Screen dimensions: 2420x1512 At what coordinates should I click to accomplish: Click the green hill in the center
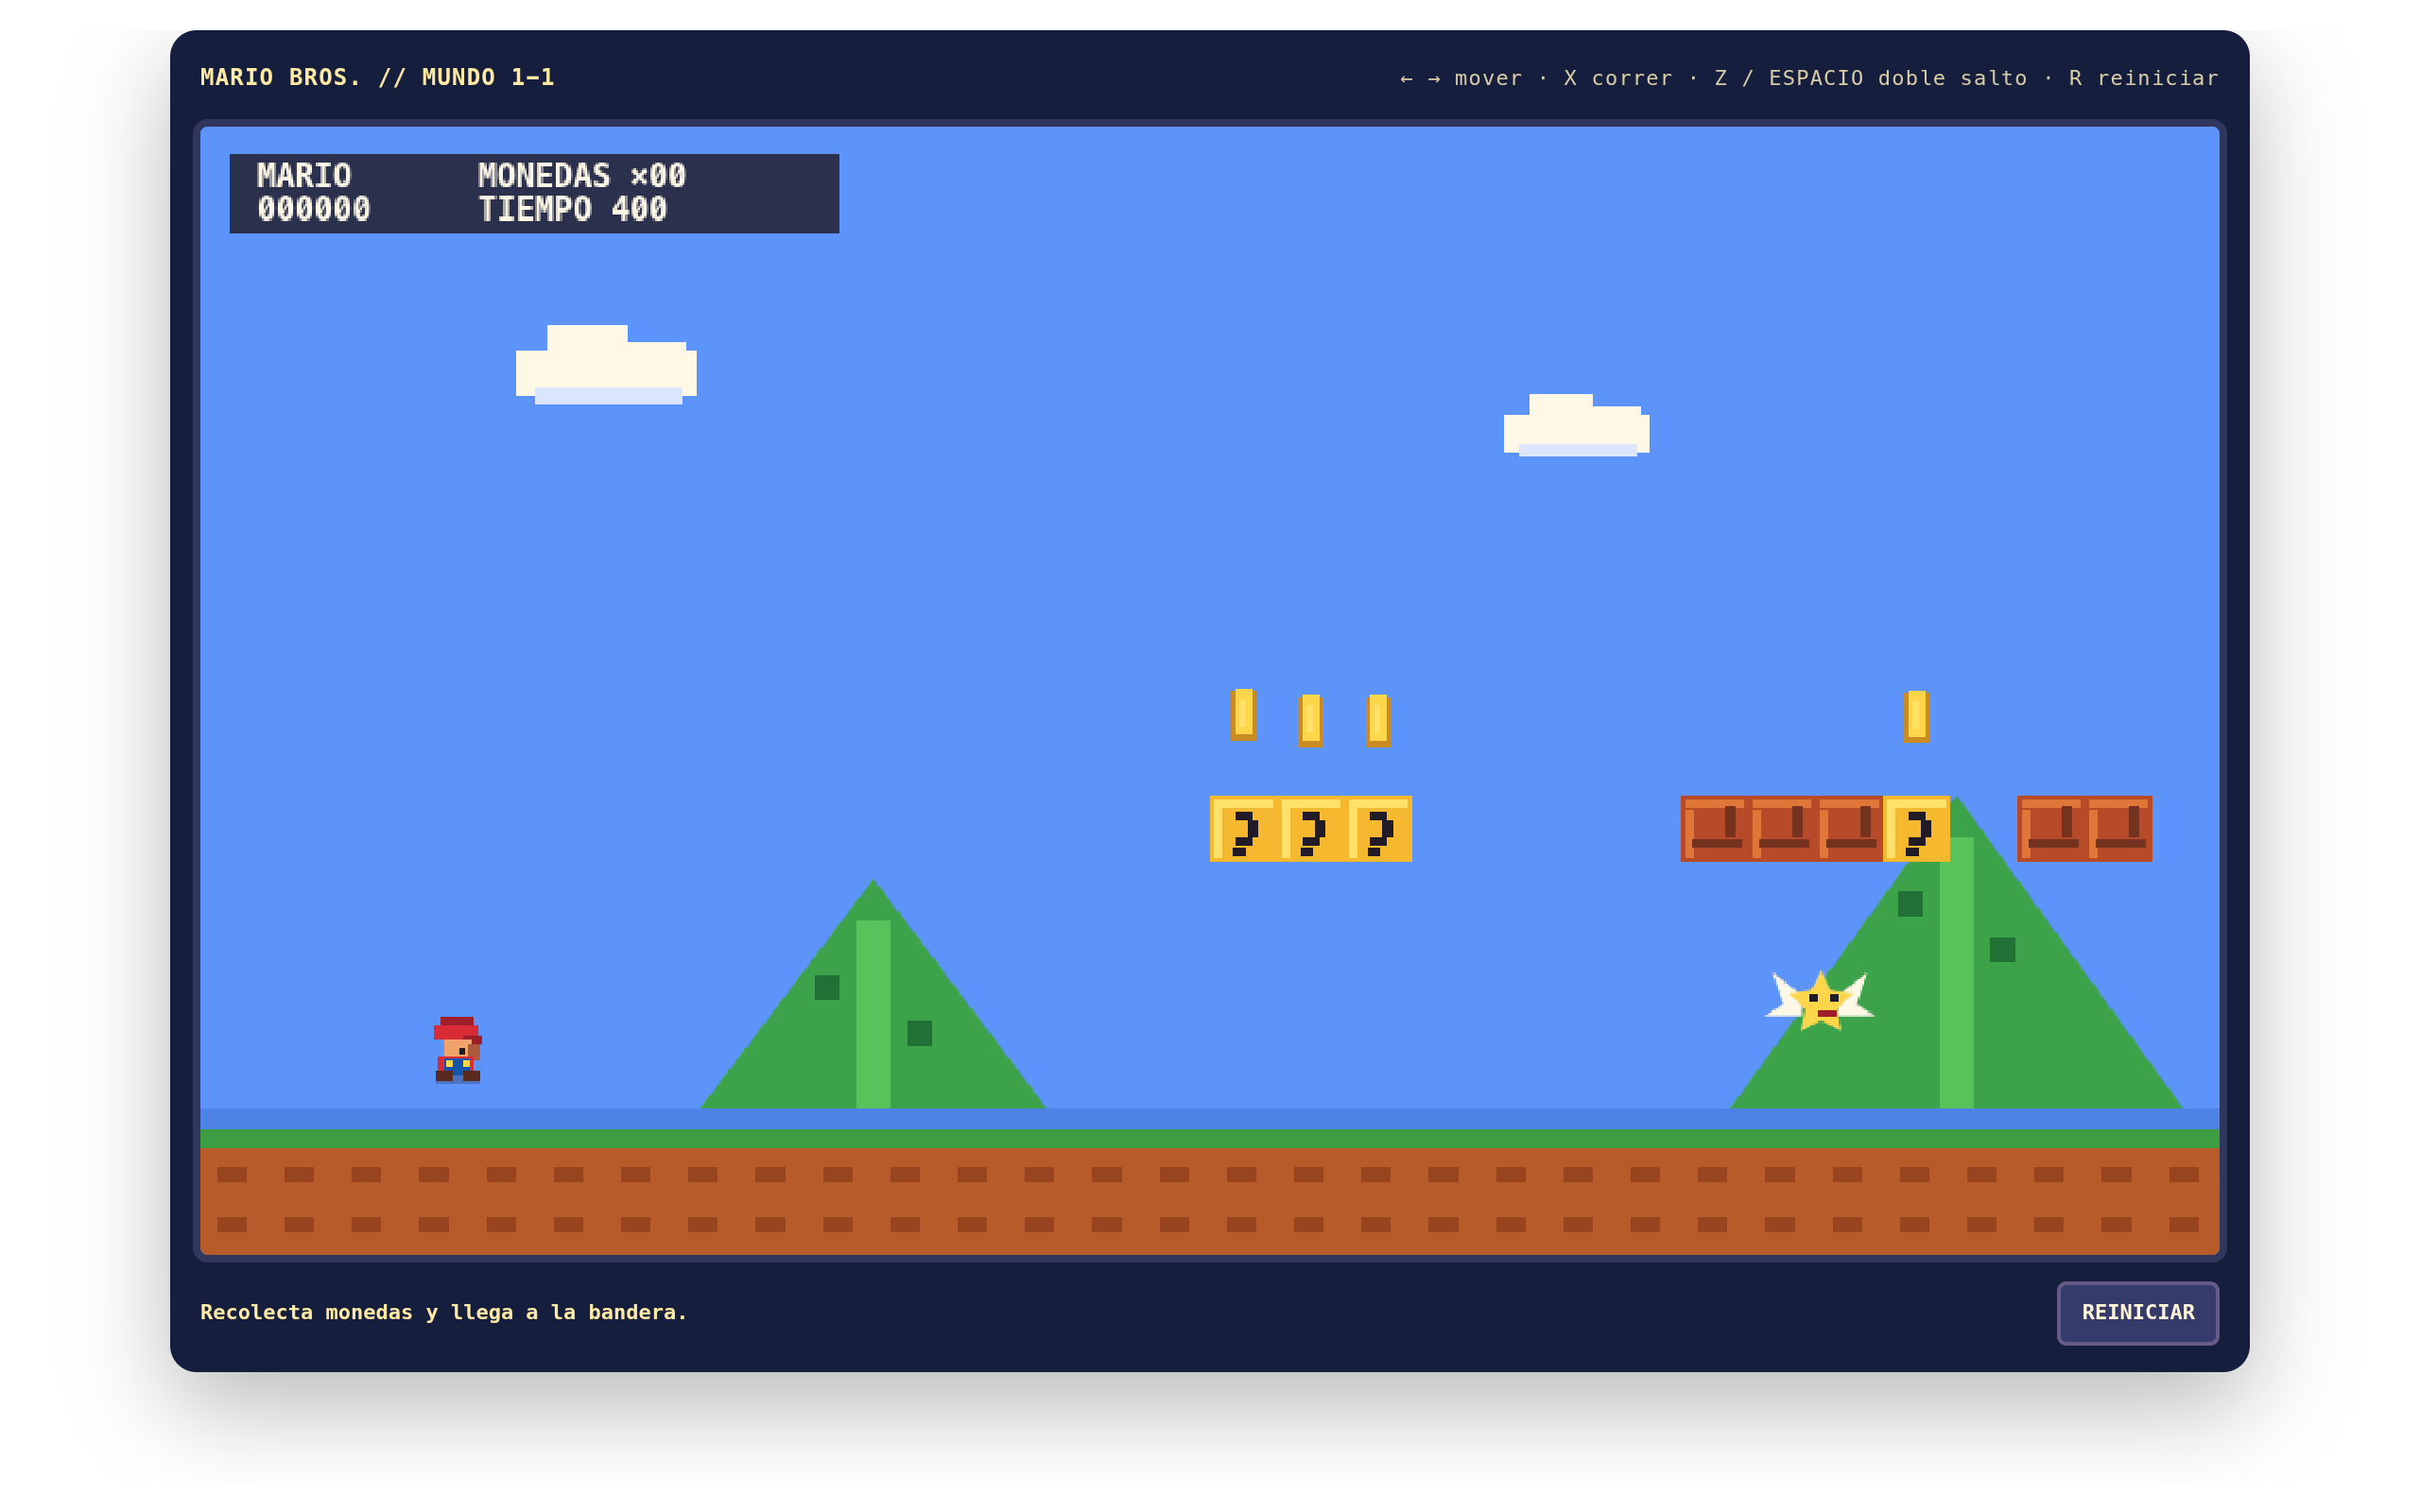pyautogui.click(x=873, y=994)
